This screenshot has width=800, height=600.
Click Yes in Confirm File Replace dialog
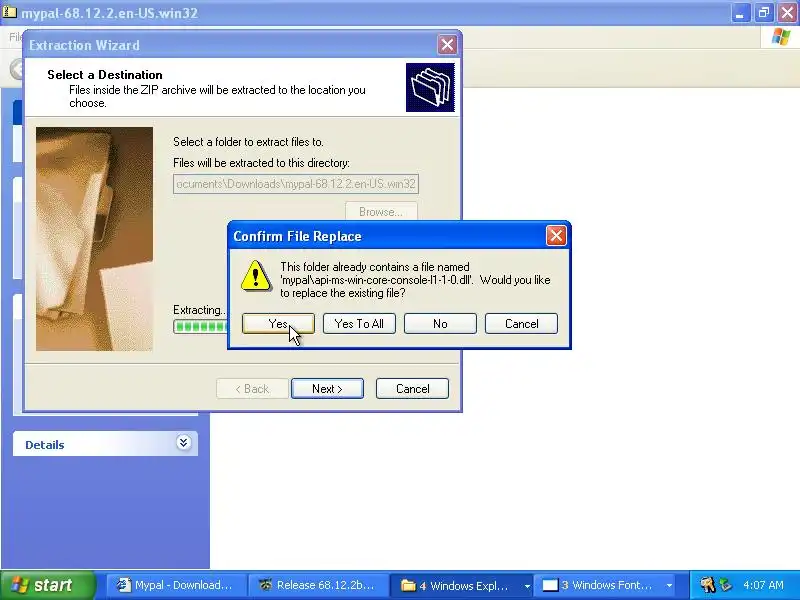coord(278,323)
